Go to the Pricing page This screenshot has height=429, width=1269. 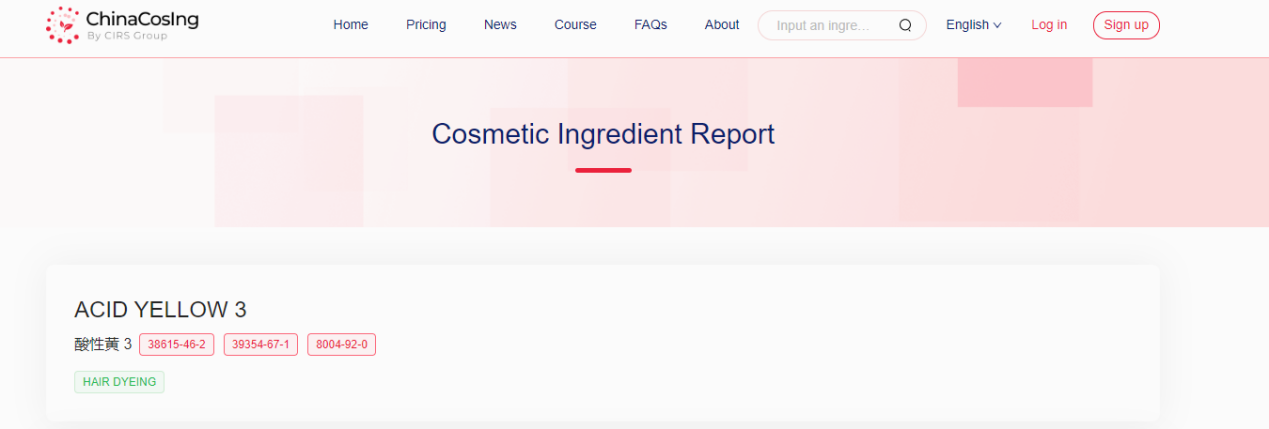coord(426,25)
